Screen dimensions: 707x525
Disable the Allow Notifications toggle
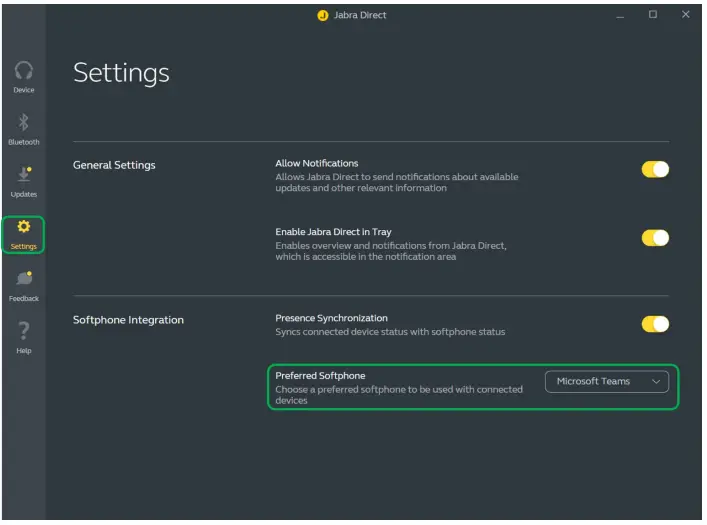click(655, 170)
